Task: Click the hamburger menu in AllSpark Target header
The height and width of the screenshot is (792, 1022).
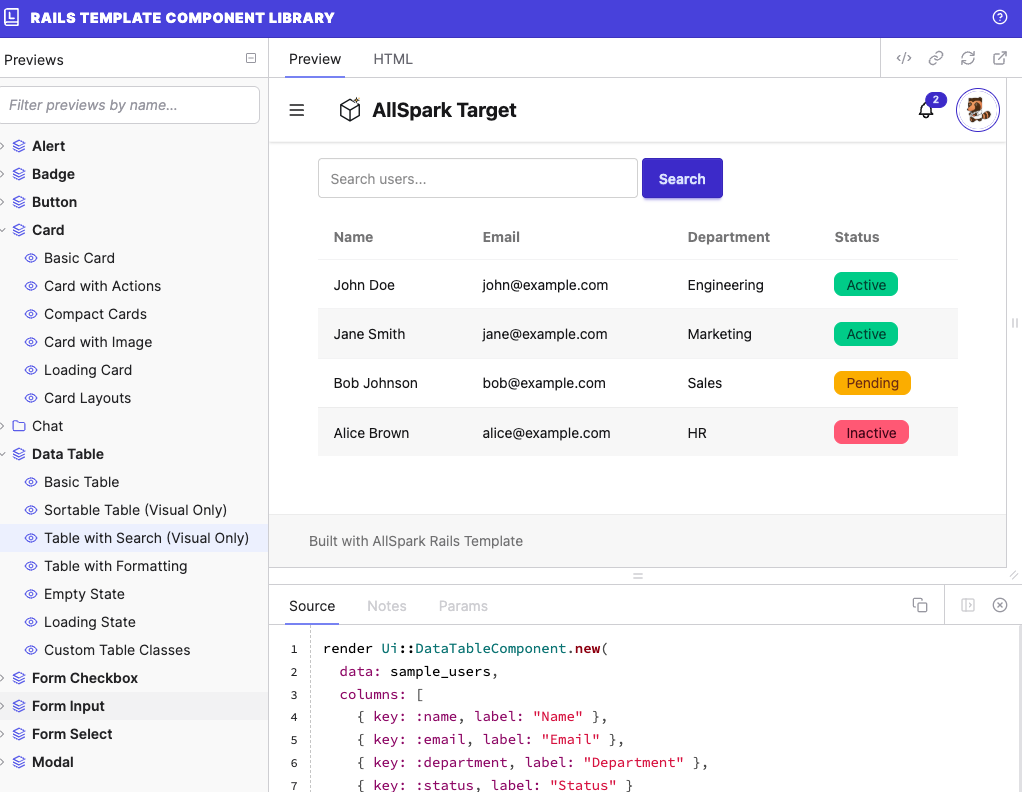Action: 296,110
